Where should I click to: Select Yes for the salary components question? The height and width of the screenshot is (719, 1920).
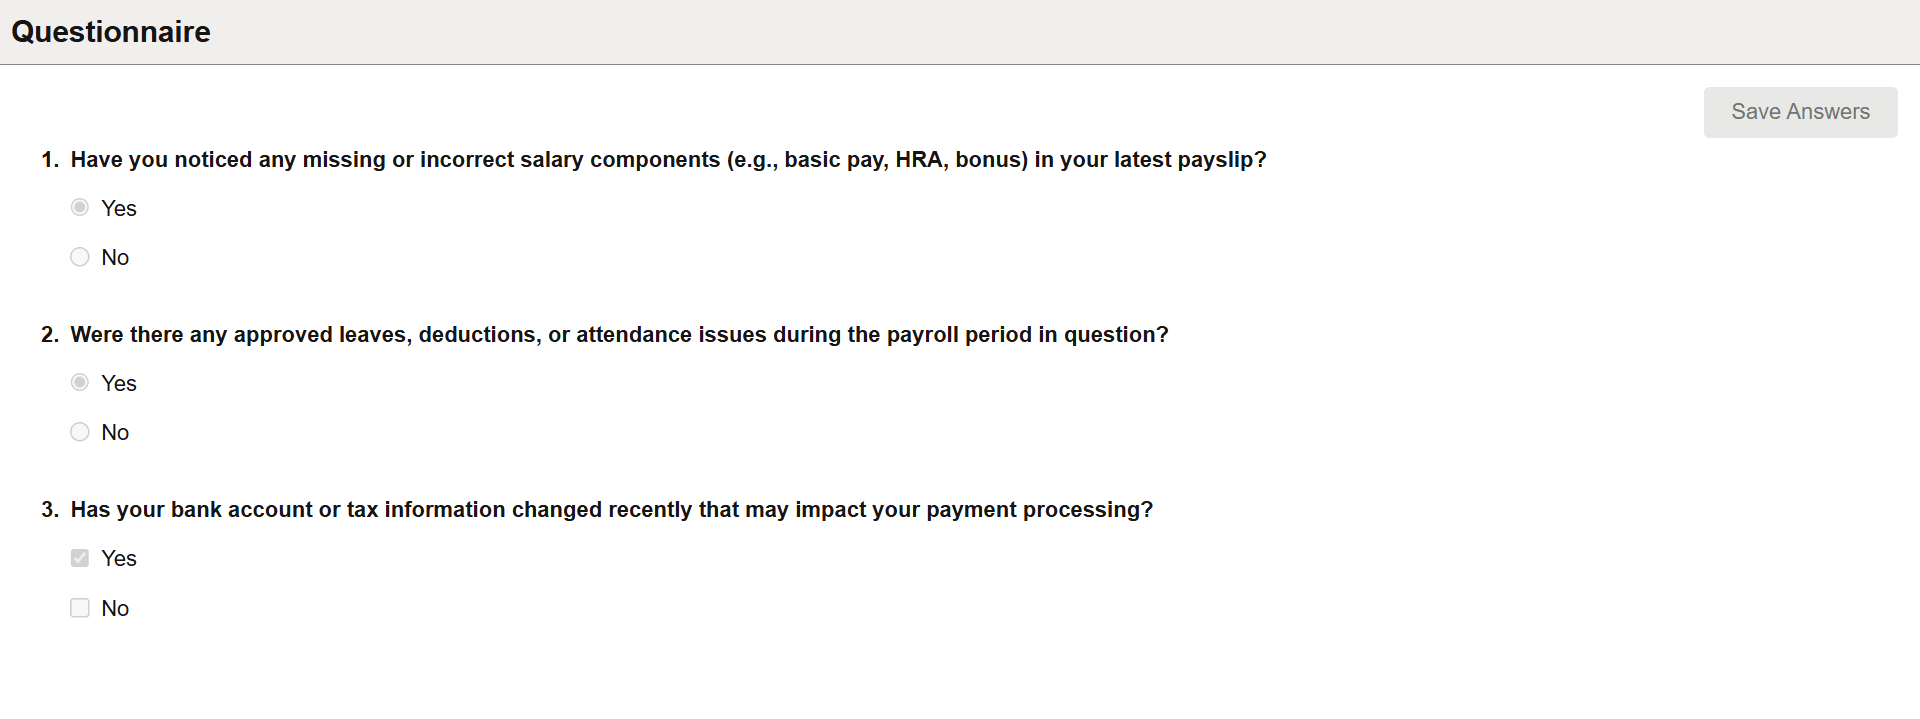80,207
